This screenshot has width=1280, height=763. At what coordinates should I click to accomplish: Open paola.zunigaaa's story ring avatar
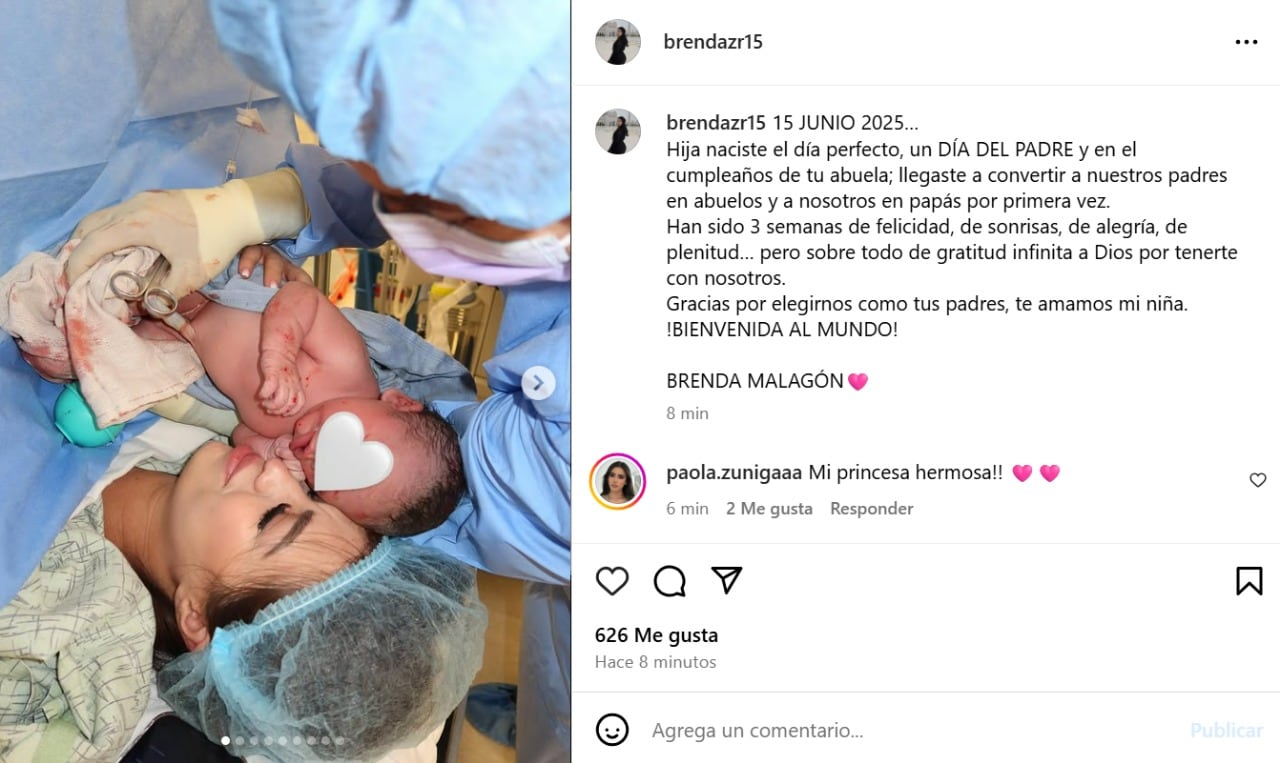[618, 481]
